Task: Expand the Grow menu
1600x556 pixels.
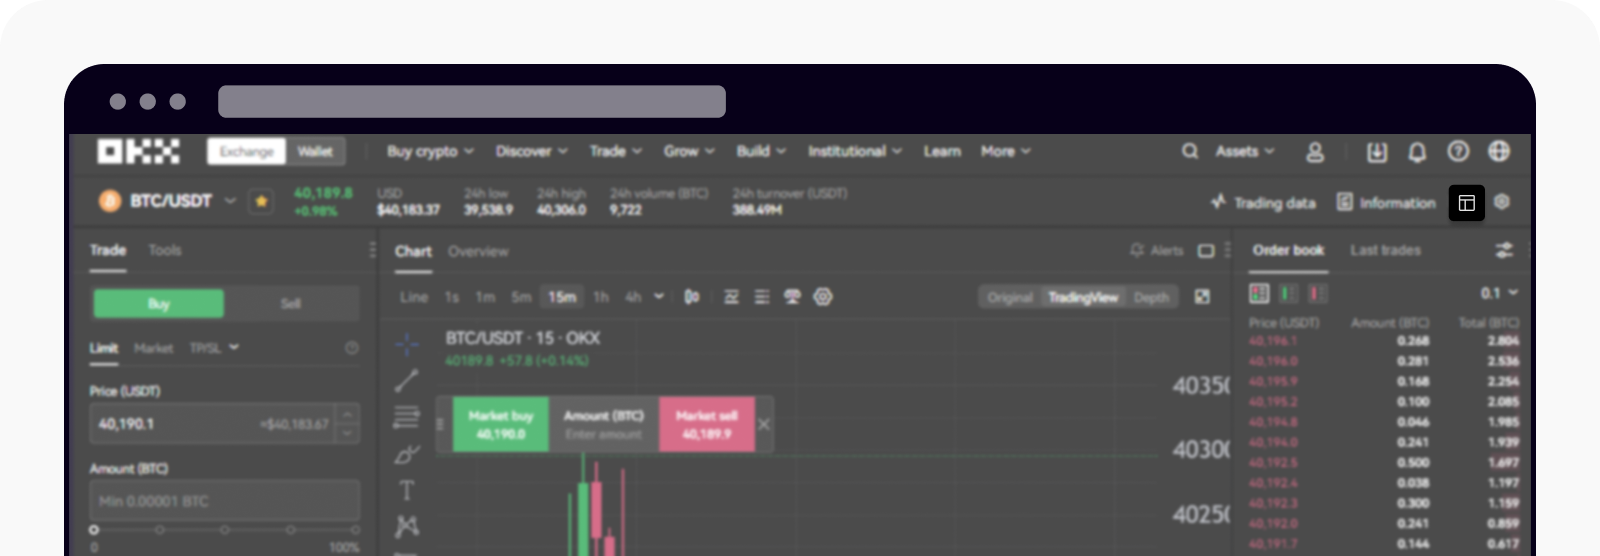Action: pos(689,151)
